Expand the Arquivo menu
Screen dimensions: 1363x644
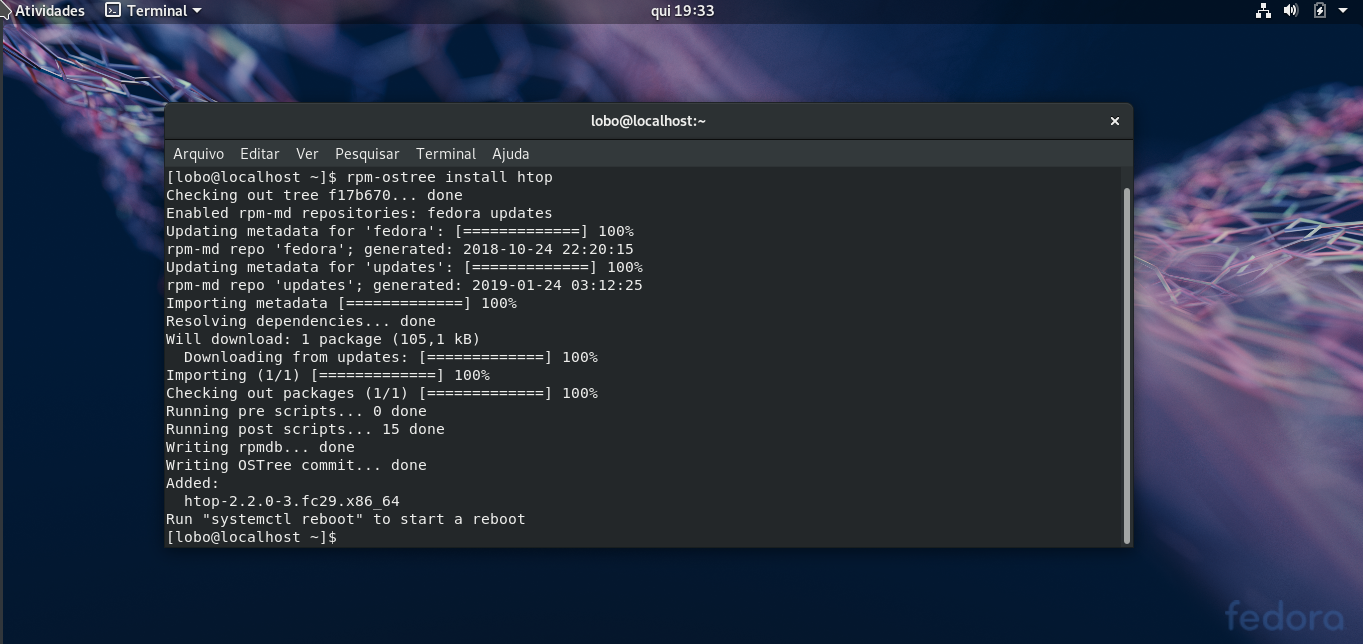[198, 153]
